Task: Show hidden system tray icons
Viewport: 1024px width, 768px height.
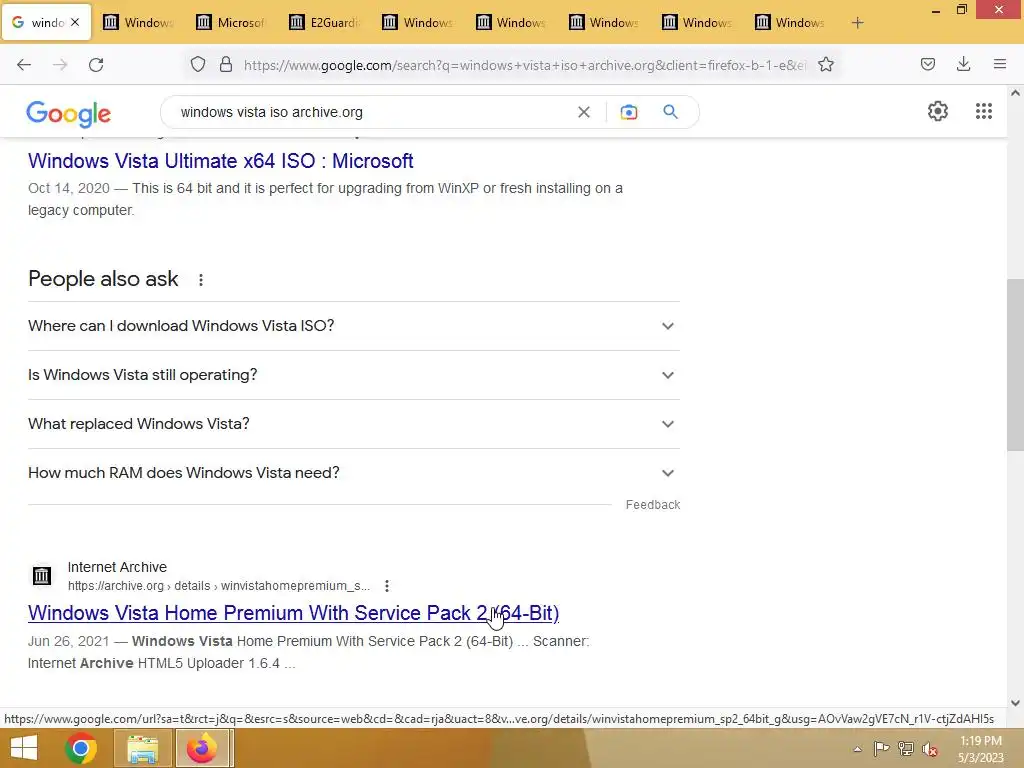Action: pyautogui.click(x=857, y=749)
